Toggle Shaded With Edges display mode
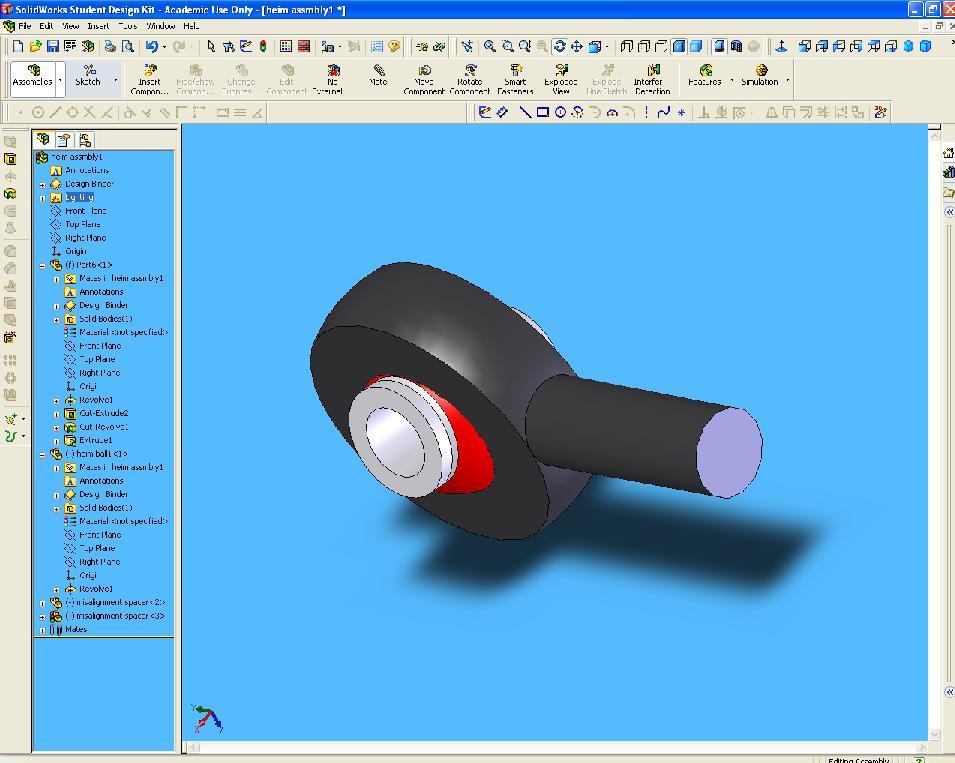The image size is (955, 763). click(x=679, y=46)
